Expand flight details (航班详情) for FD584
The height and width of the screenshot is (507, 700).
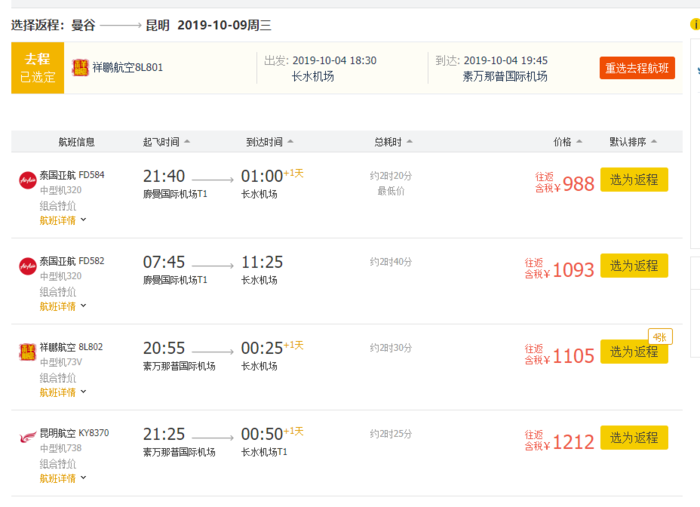tap(63, 220)
